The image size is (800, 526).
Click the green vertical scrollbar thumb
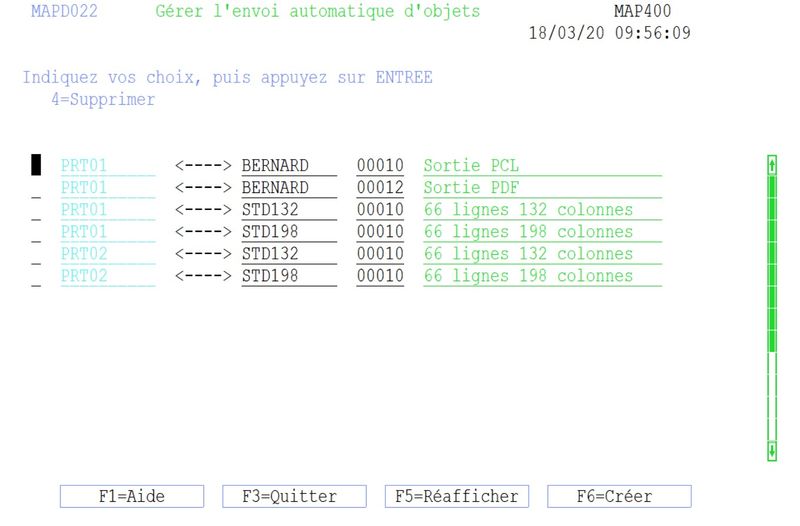(x=772, y=262)
